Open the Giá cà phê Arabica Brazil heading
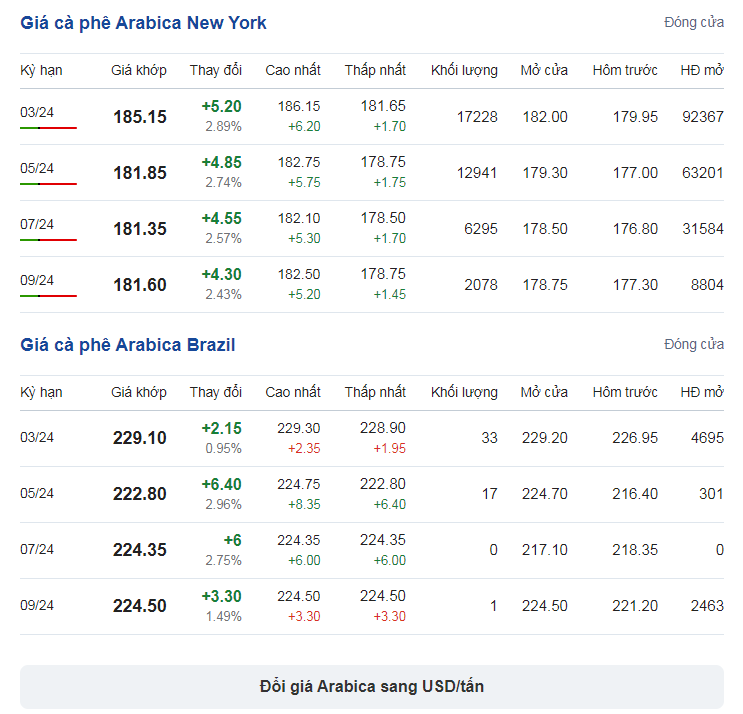The width and height of the screenshot is (743, 714). 127,345
